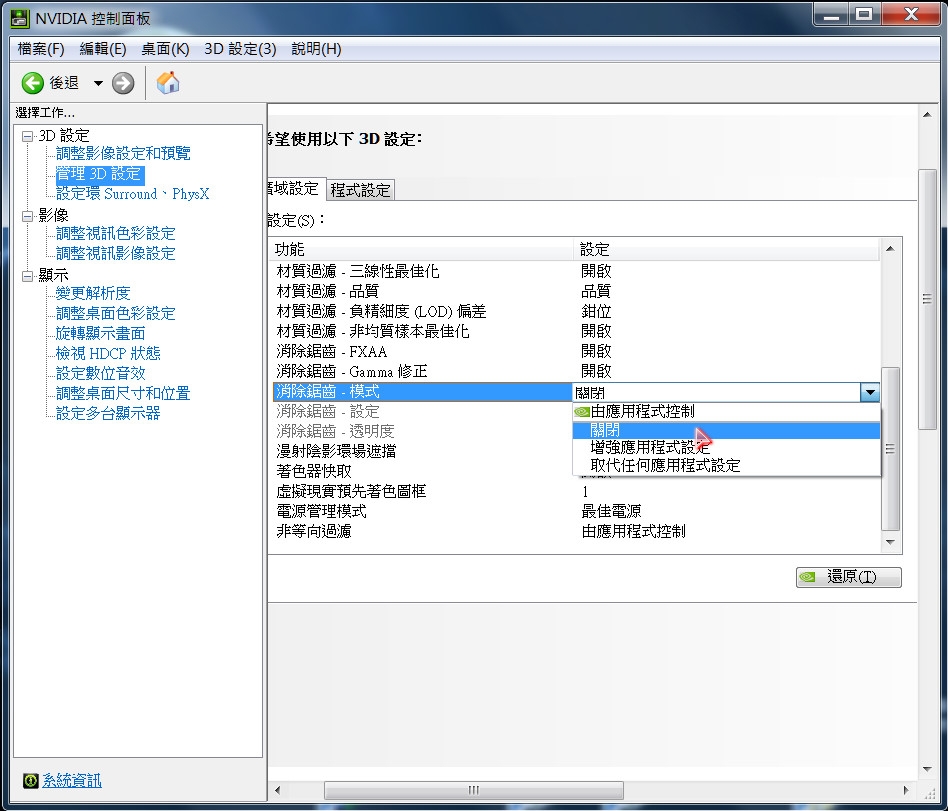Screen dimensions: 948x811
Task: Click settings list scroll down arrow
Action: click(890, 542)
